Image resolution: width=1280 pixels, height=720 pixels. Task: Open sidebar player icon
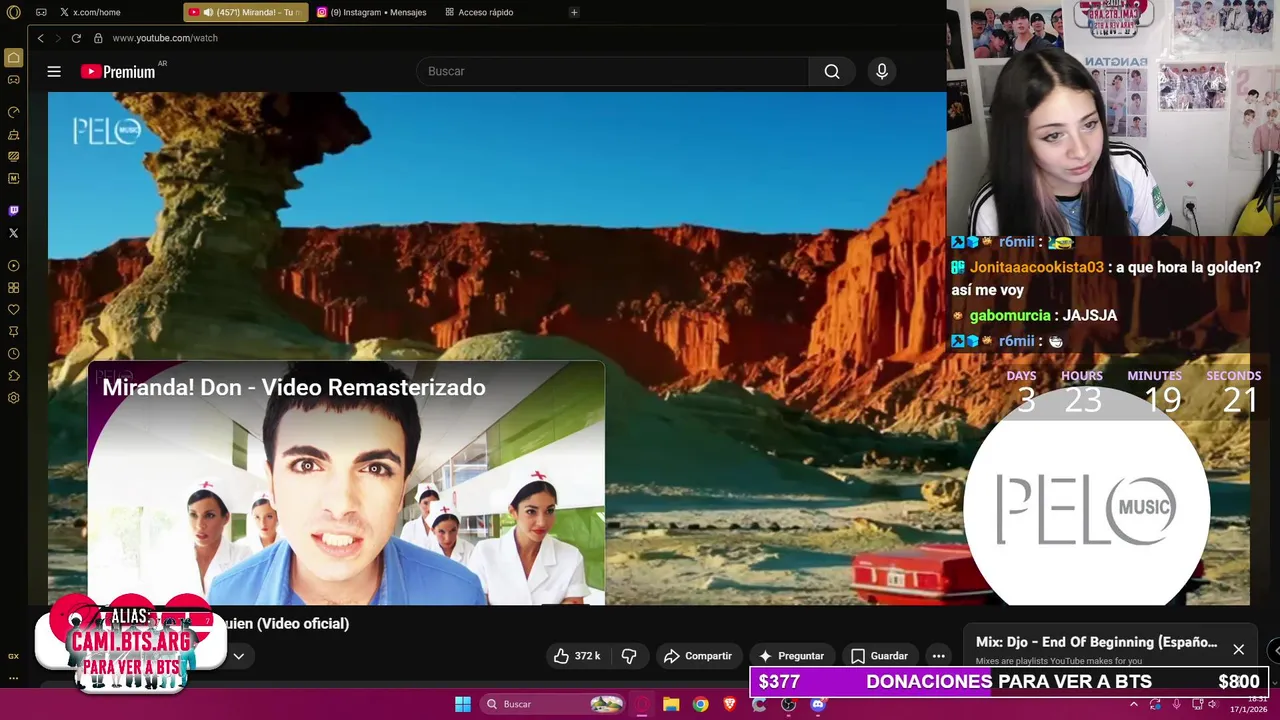click(x=13, y=266)
